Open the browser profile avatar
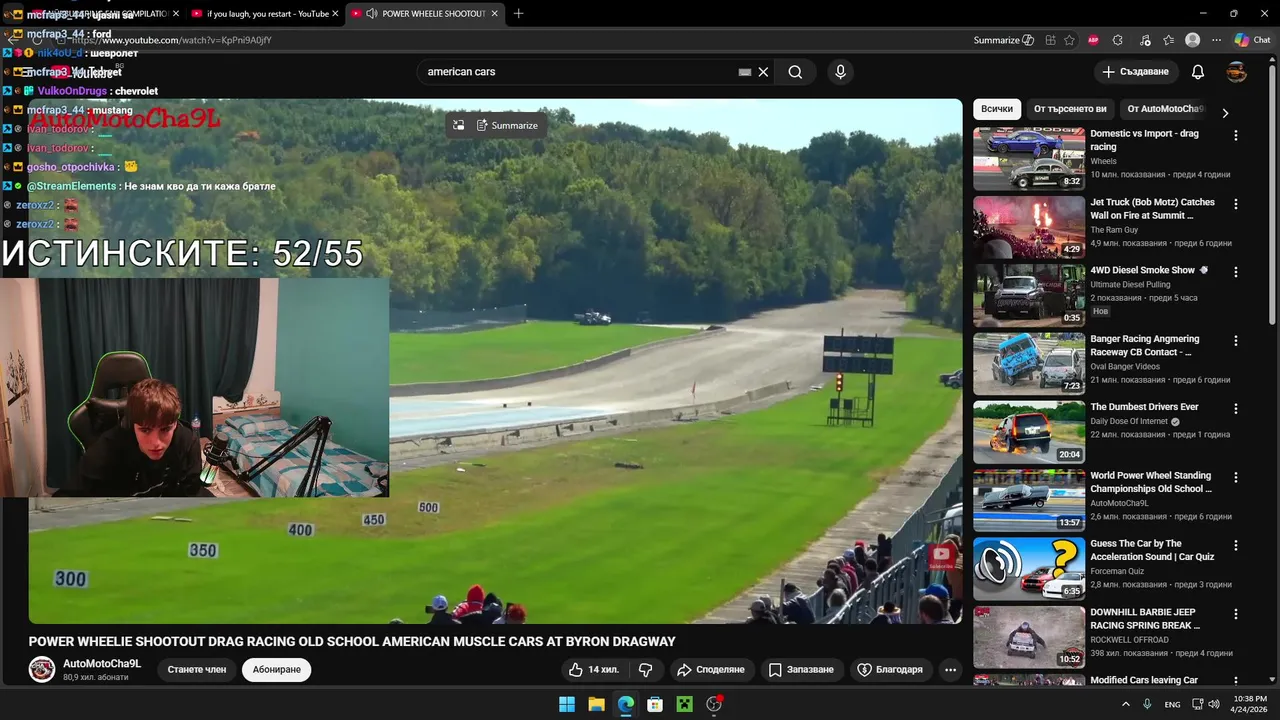This screenshot has width=1280, height=720. 1192,40
